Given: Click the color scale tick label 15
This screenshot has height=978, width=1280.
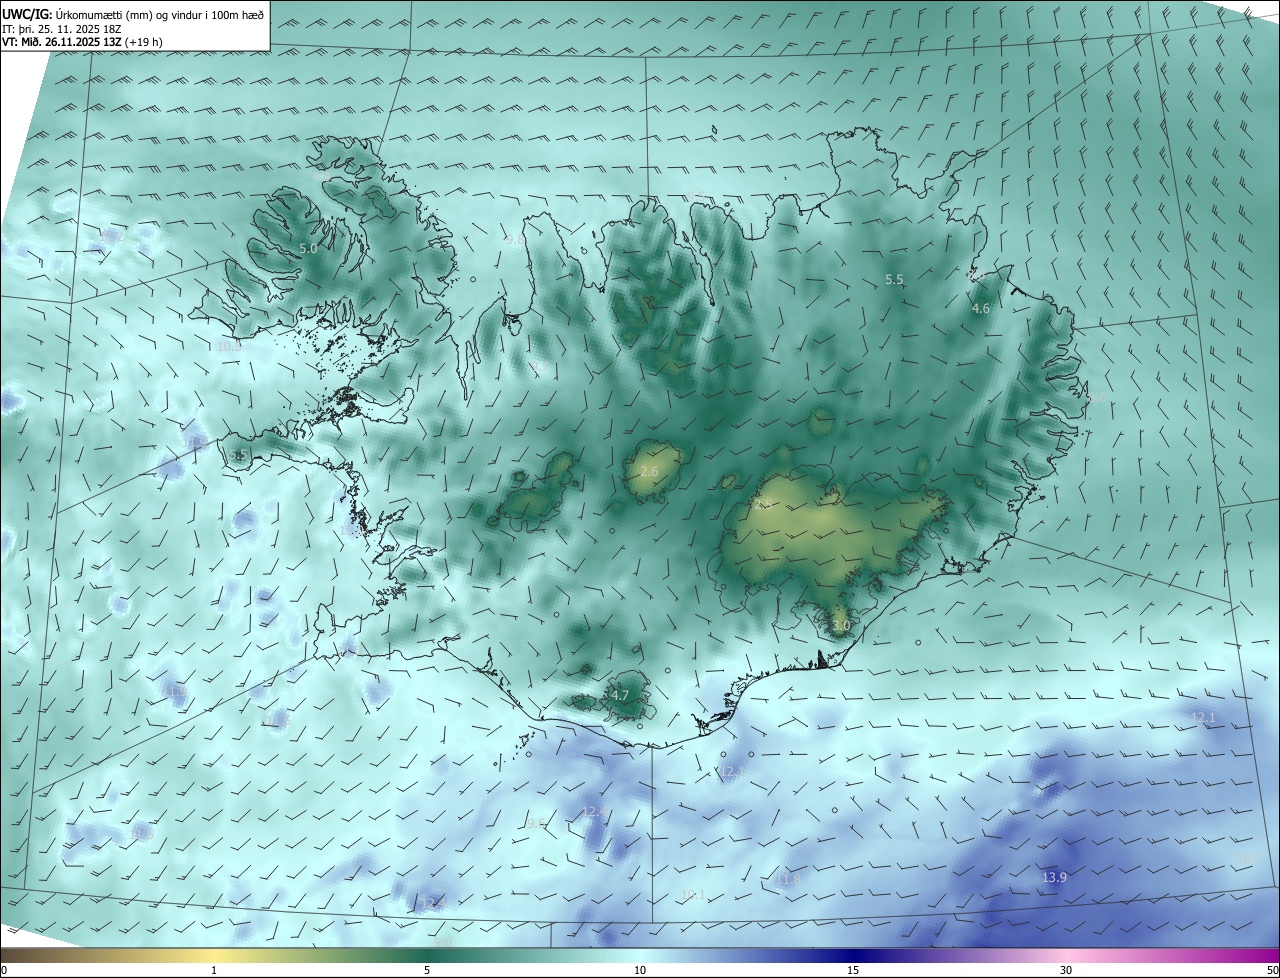Looking at the screenshot, I should click(853, 970).
